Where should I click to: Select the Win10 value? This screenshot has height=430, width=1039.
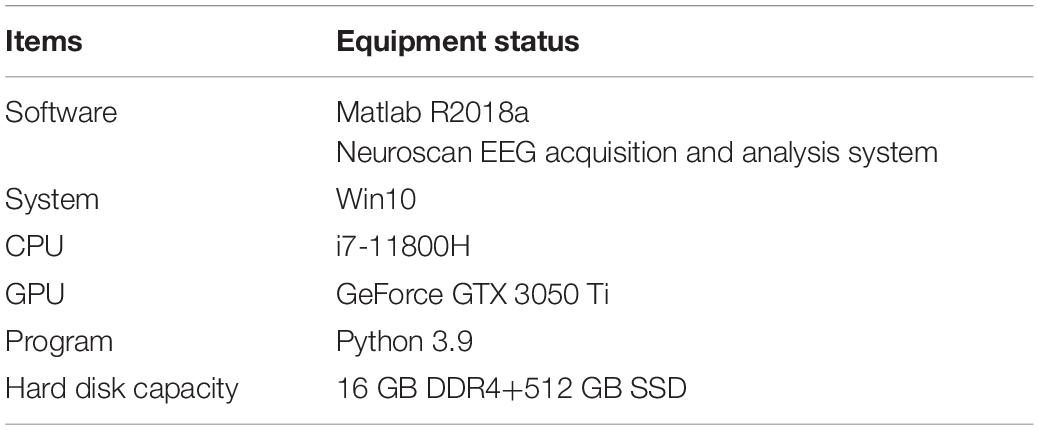376,199
